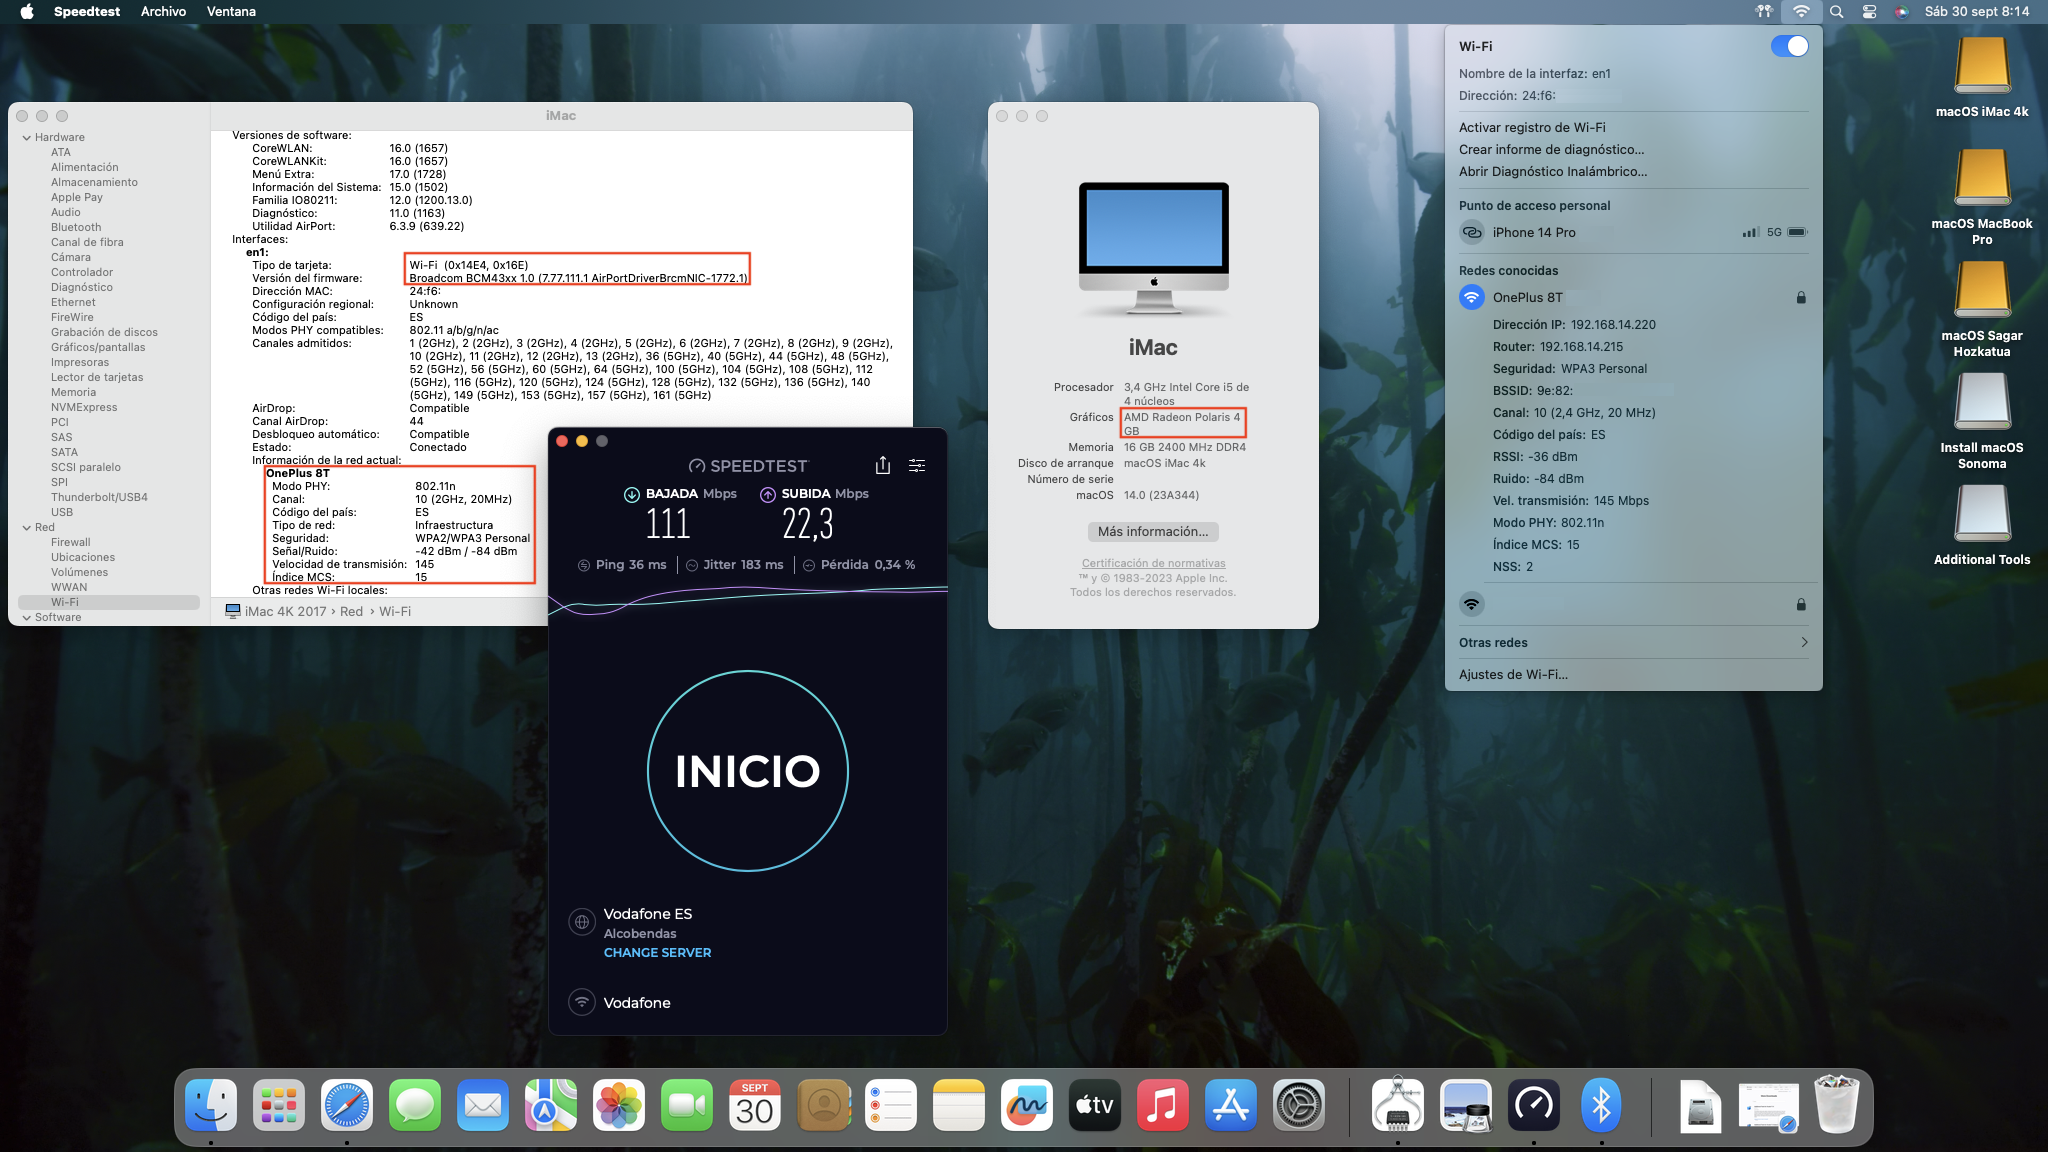The width and height of the screenshot is (2048, 1152).
Task: Select the Install macOS Sonoma desktop volume
Action: point(1982,421)
